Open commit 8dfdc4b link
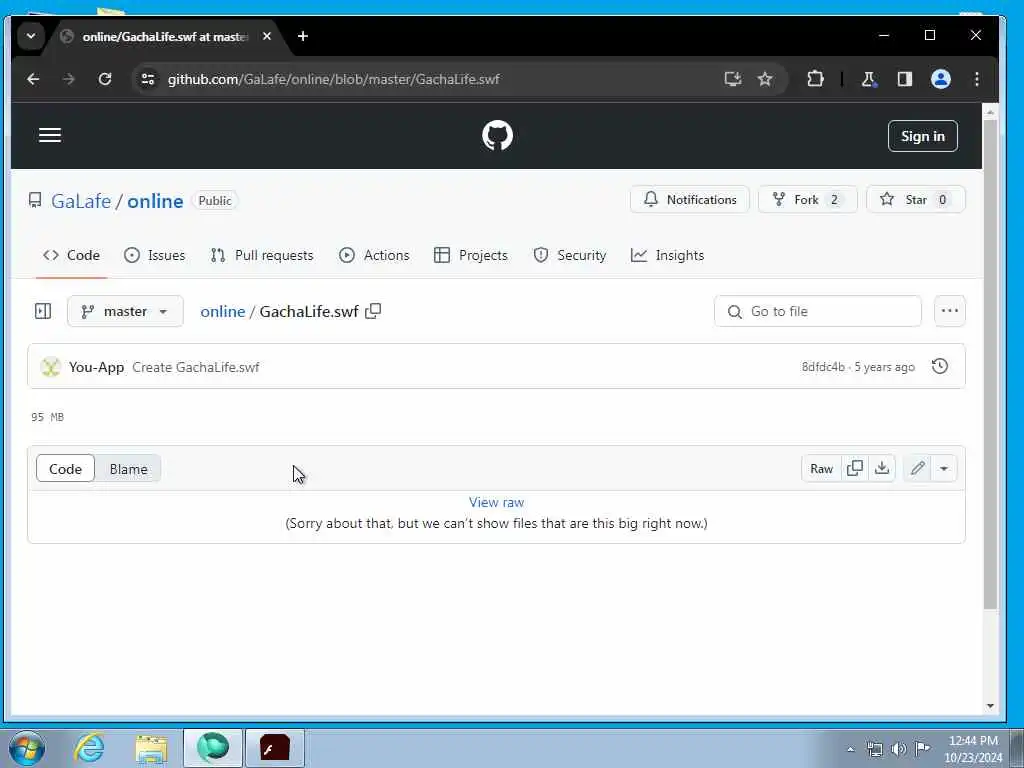The height and width of the screenshot is (768, 1024). coord(823,367)
